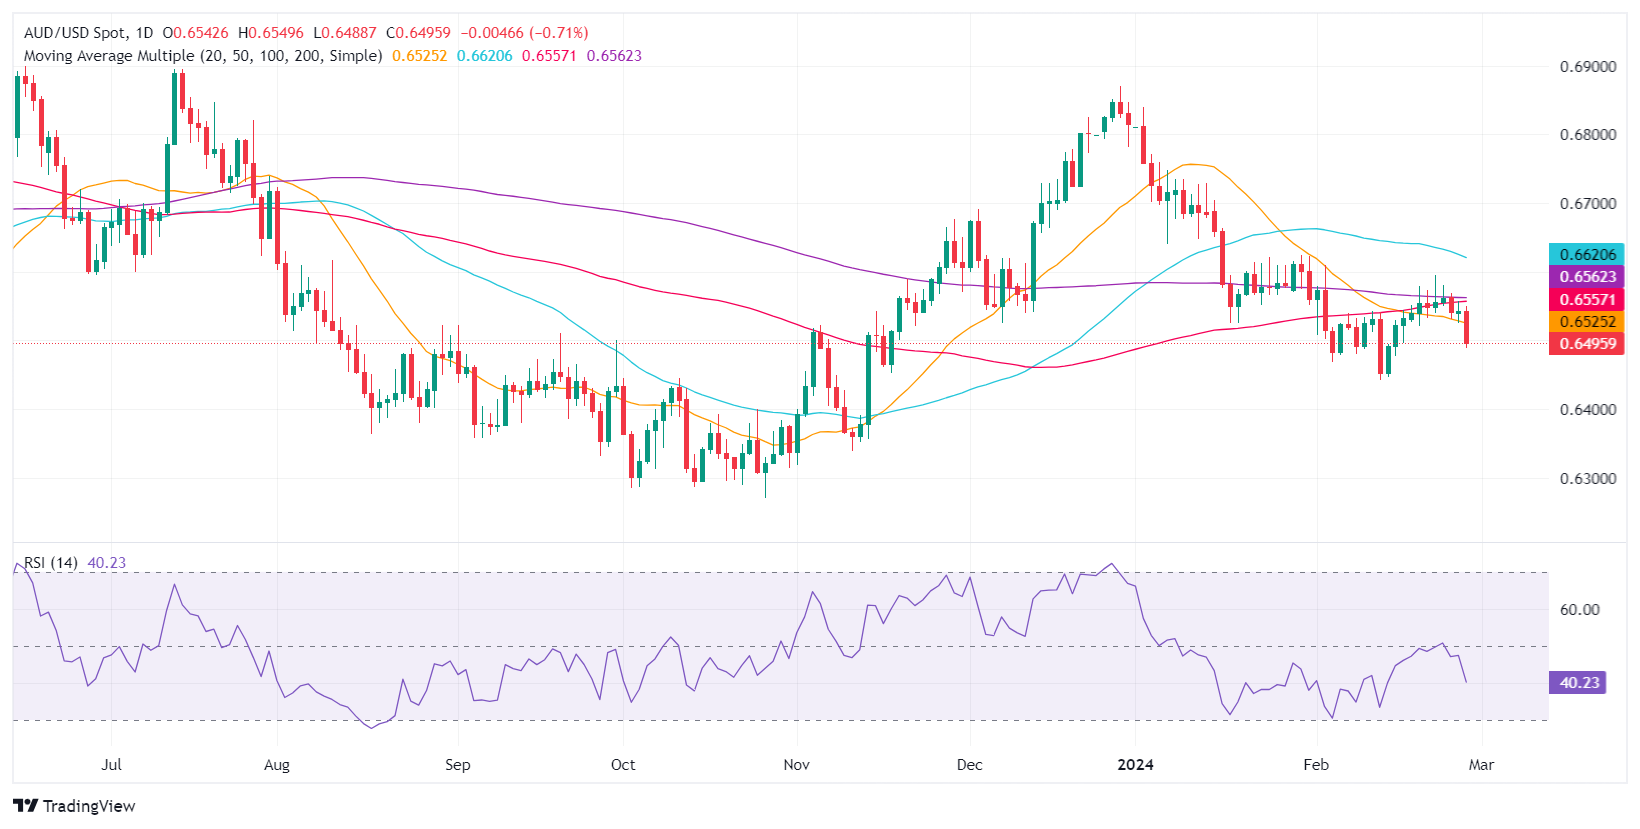This screenshot has height=829, width=1640.
Task: Click the Nov label on time axis
Action: [796, 765]
